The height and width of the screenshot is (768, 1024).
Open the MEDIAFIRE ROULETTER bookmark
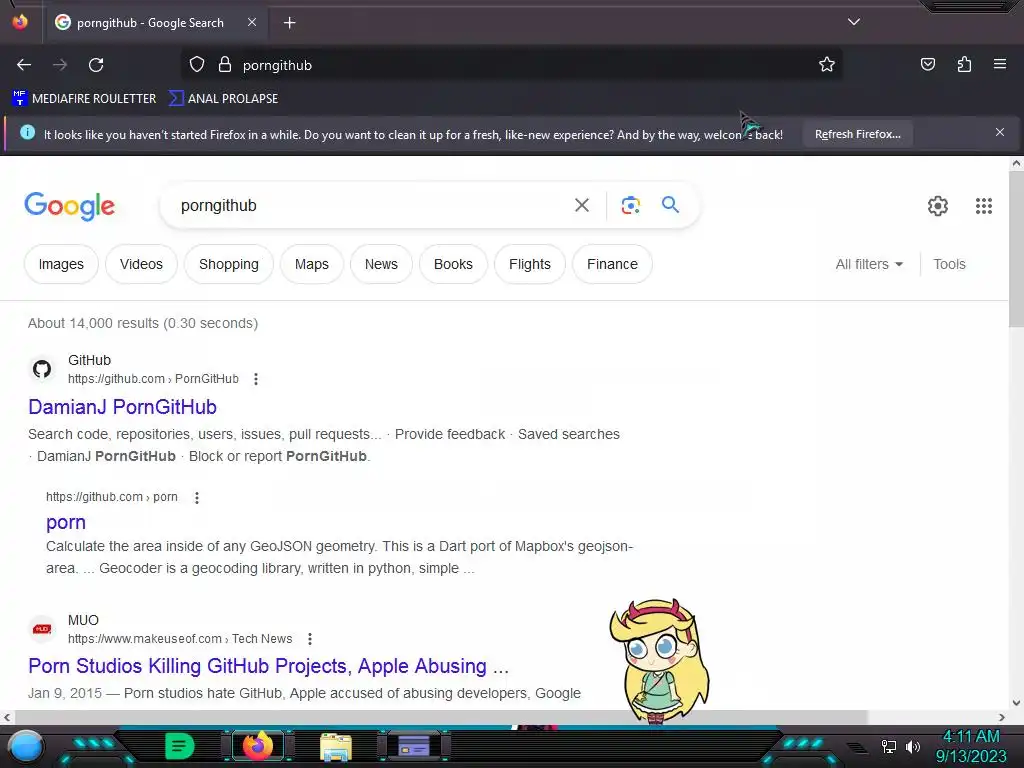84,99
